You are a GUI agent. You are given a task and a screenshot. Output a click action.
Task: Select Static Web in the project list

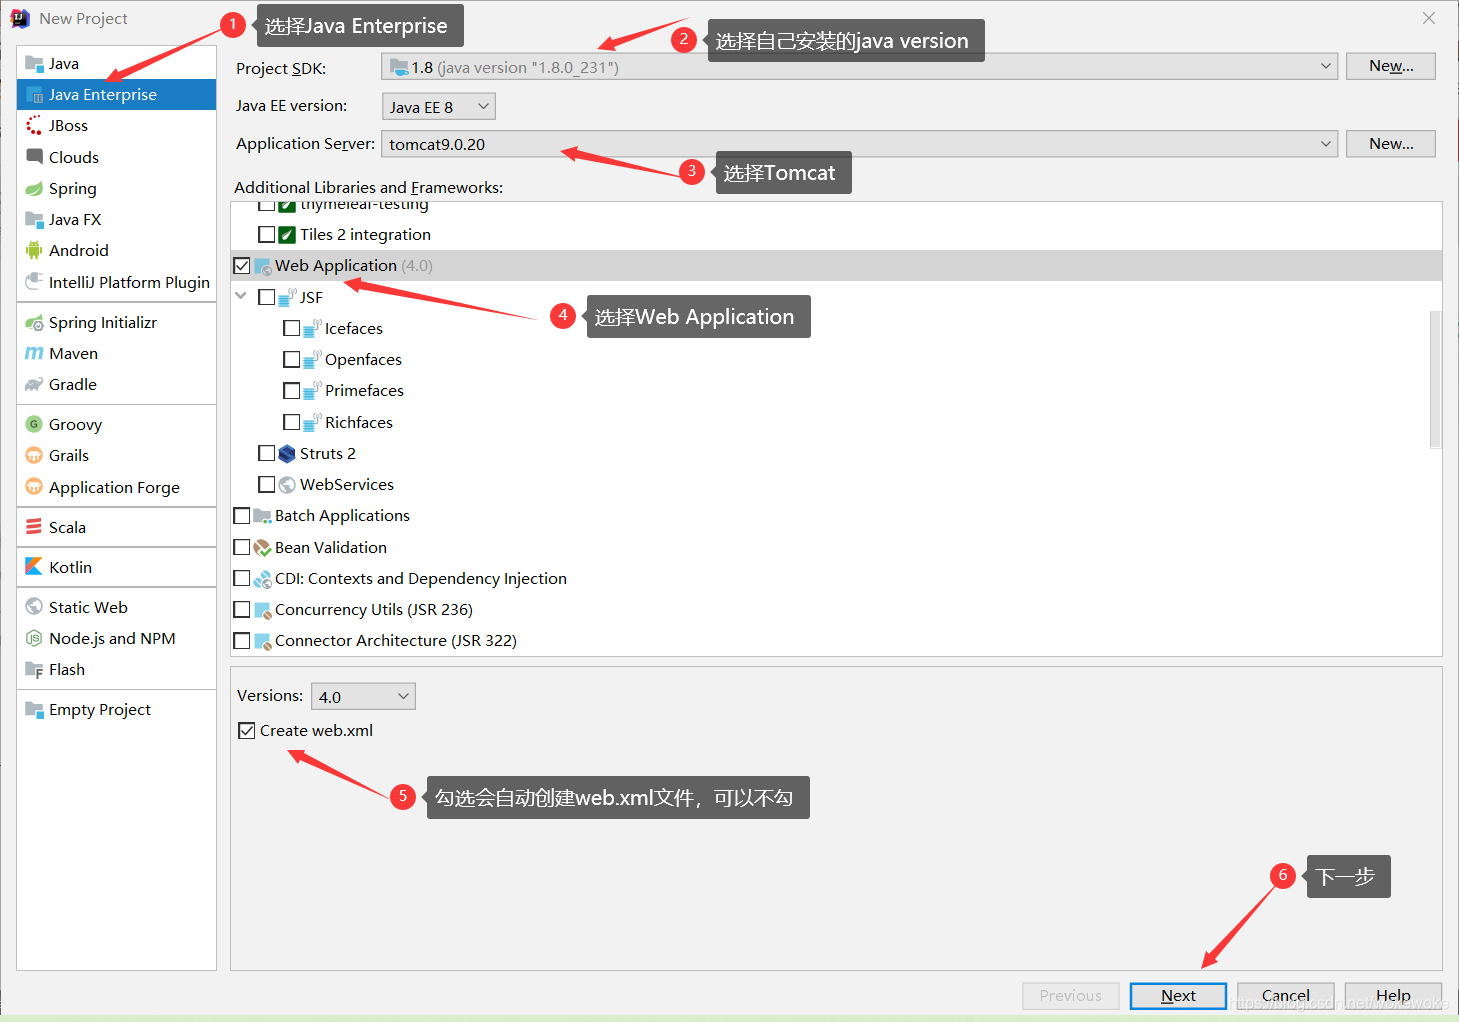(x=117, y=607)
